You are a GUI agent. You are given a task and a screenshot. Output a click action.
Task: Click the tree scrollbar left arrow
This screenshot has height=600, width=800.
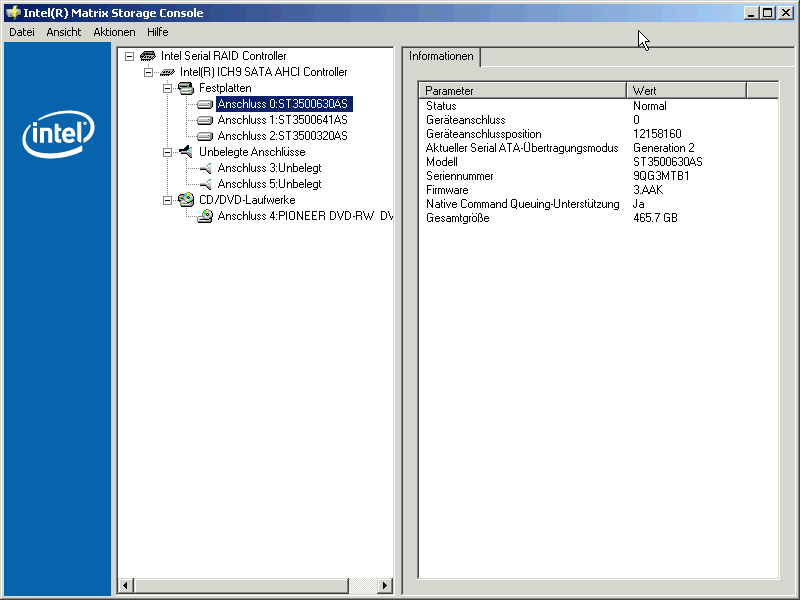tap(126, 585)
